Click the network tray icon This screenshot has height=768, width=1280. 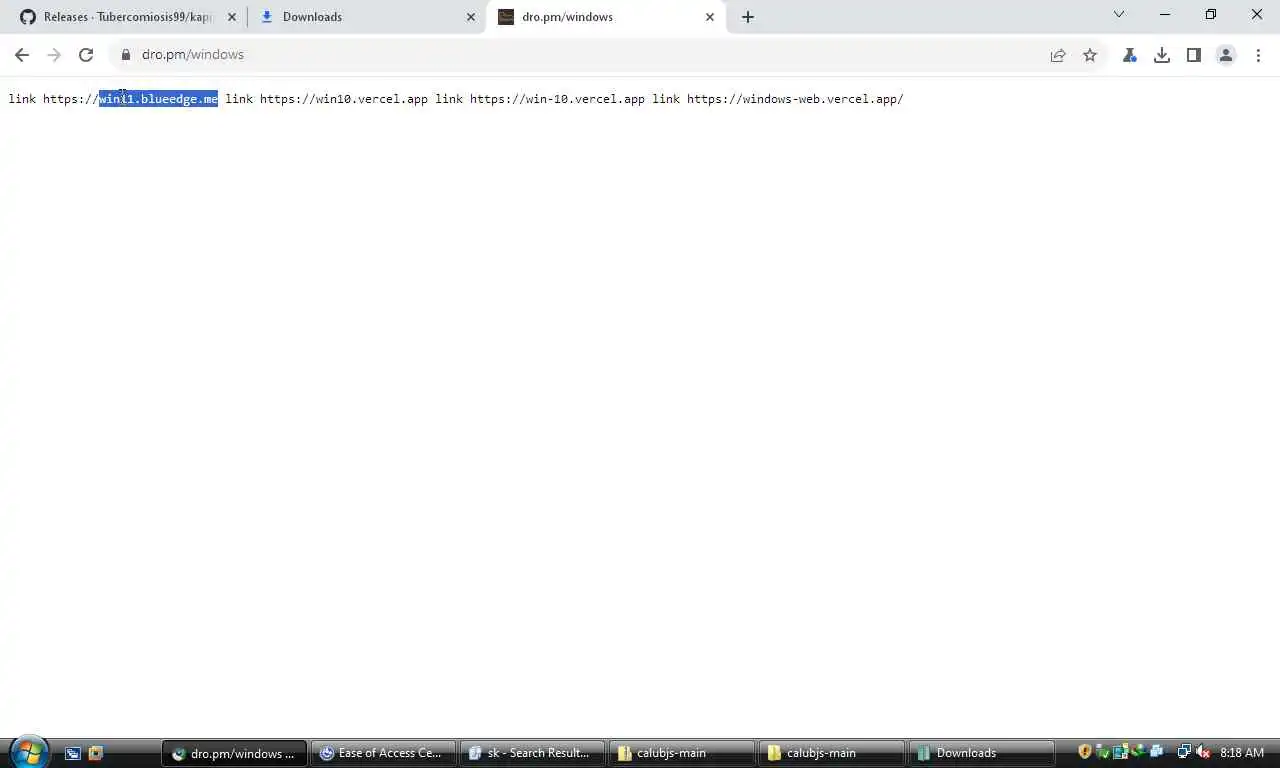[1185, 752]
